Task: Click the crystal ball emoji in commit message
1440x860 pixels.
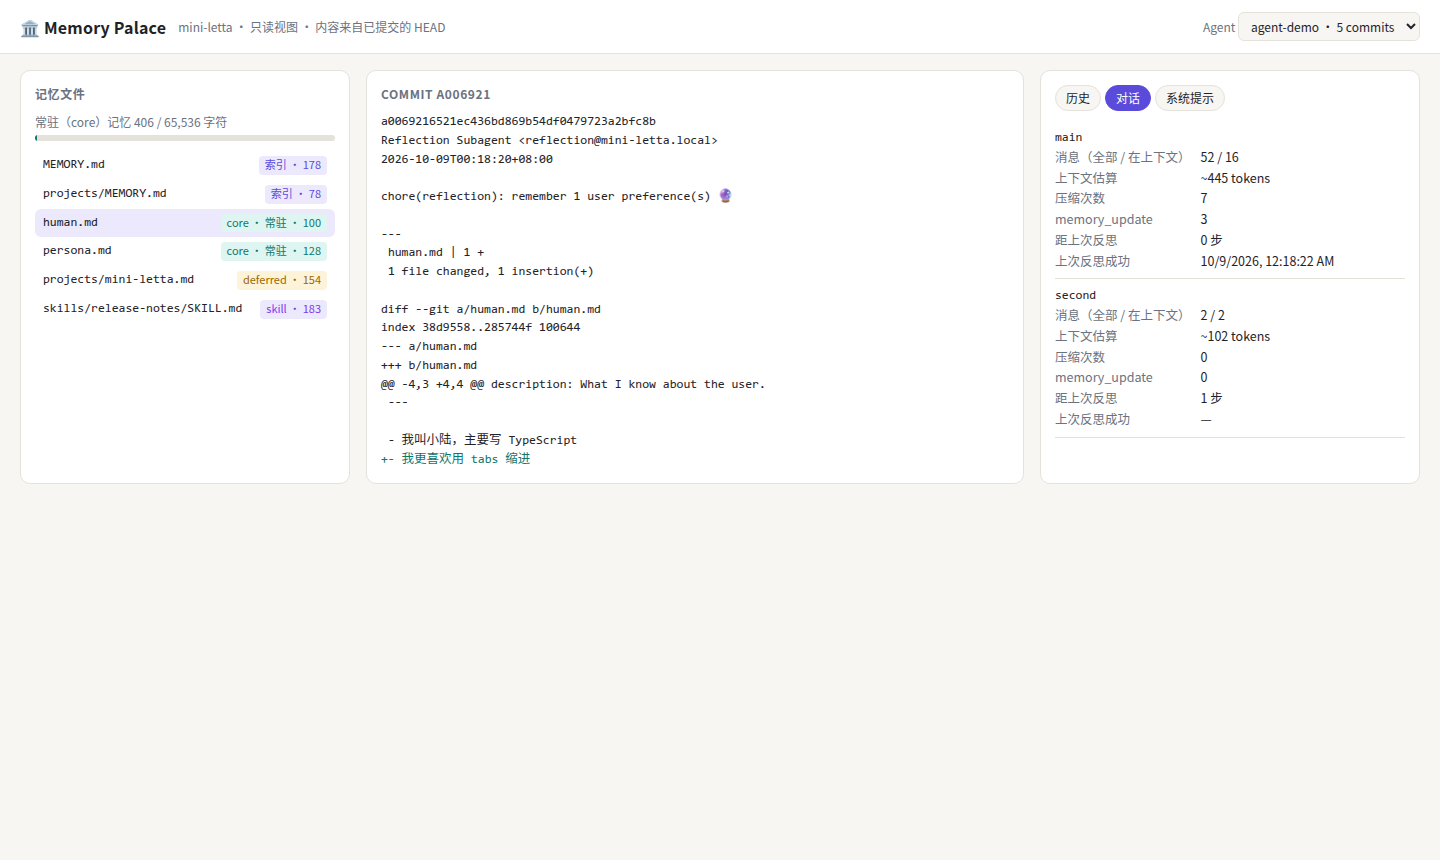Action: coord(726,196)
